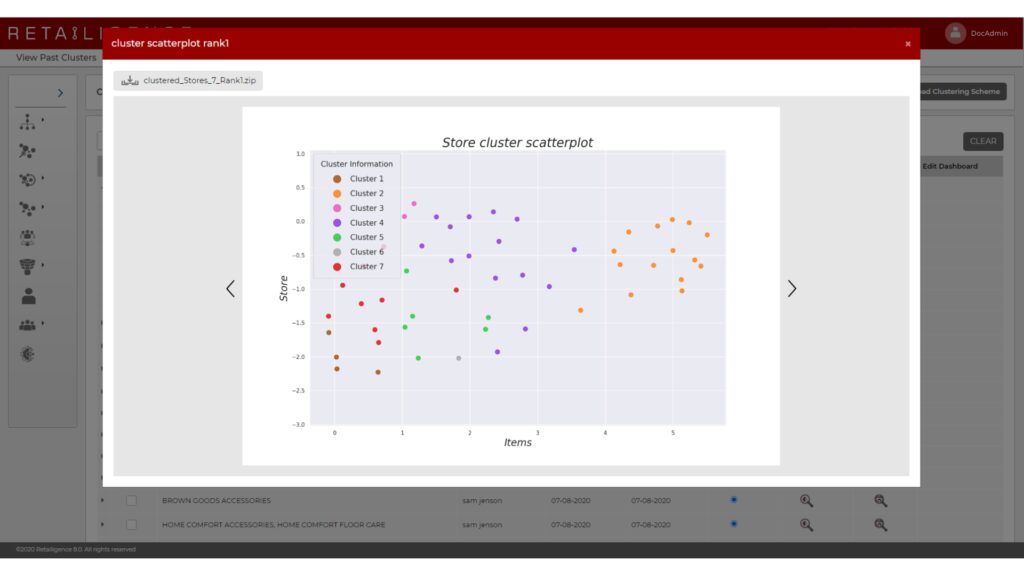Expand the HOME COMFORT ACCESSORIES row
The width and height of the screenshot is (1024, 576).
pyautogui.click(x=102, y=524)
